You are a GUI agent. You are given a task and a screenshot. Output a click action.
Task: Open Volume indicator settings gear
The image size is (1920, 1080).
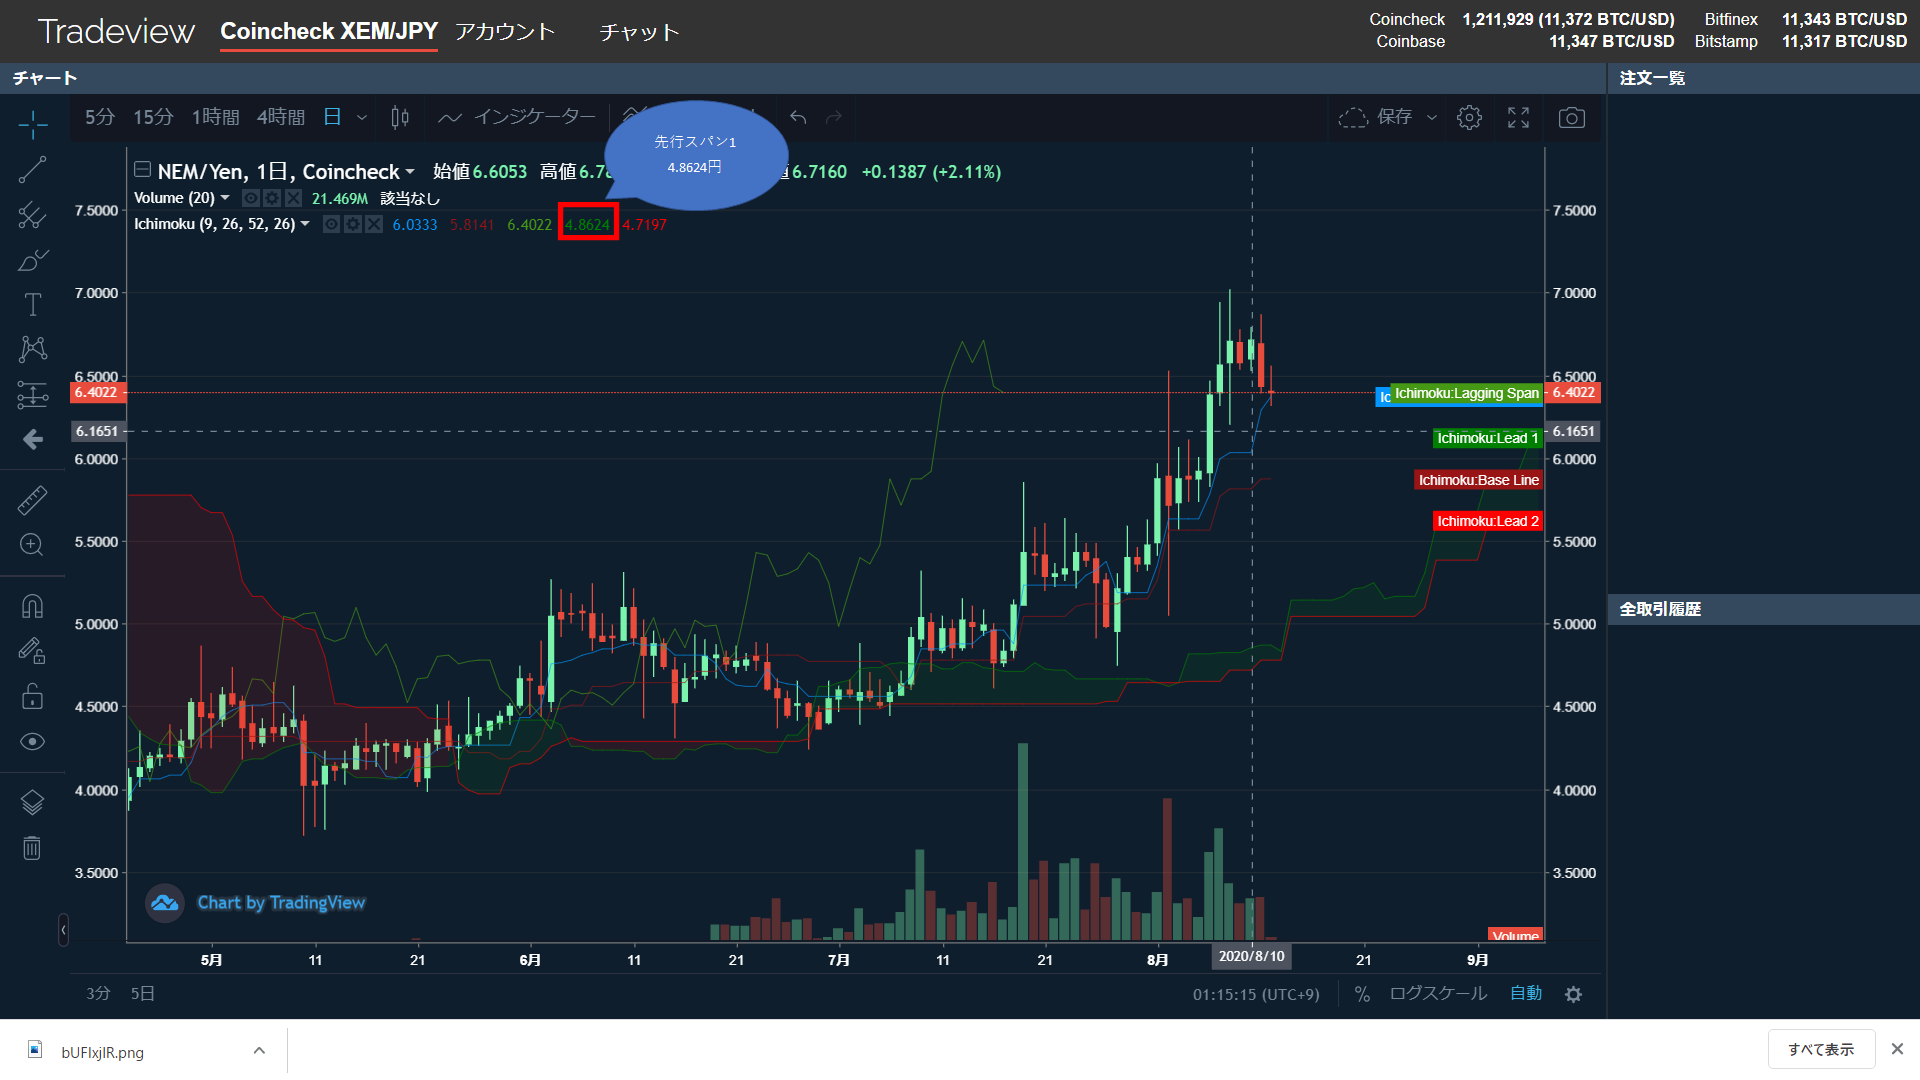tap(272, 198)
